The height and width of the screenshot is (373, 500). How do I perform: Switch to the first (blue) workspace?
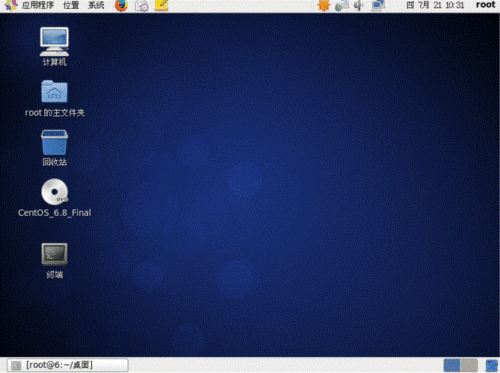(x=452, y=365)
